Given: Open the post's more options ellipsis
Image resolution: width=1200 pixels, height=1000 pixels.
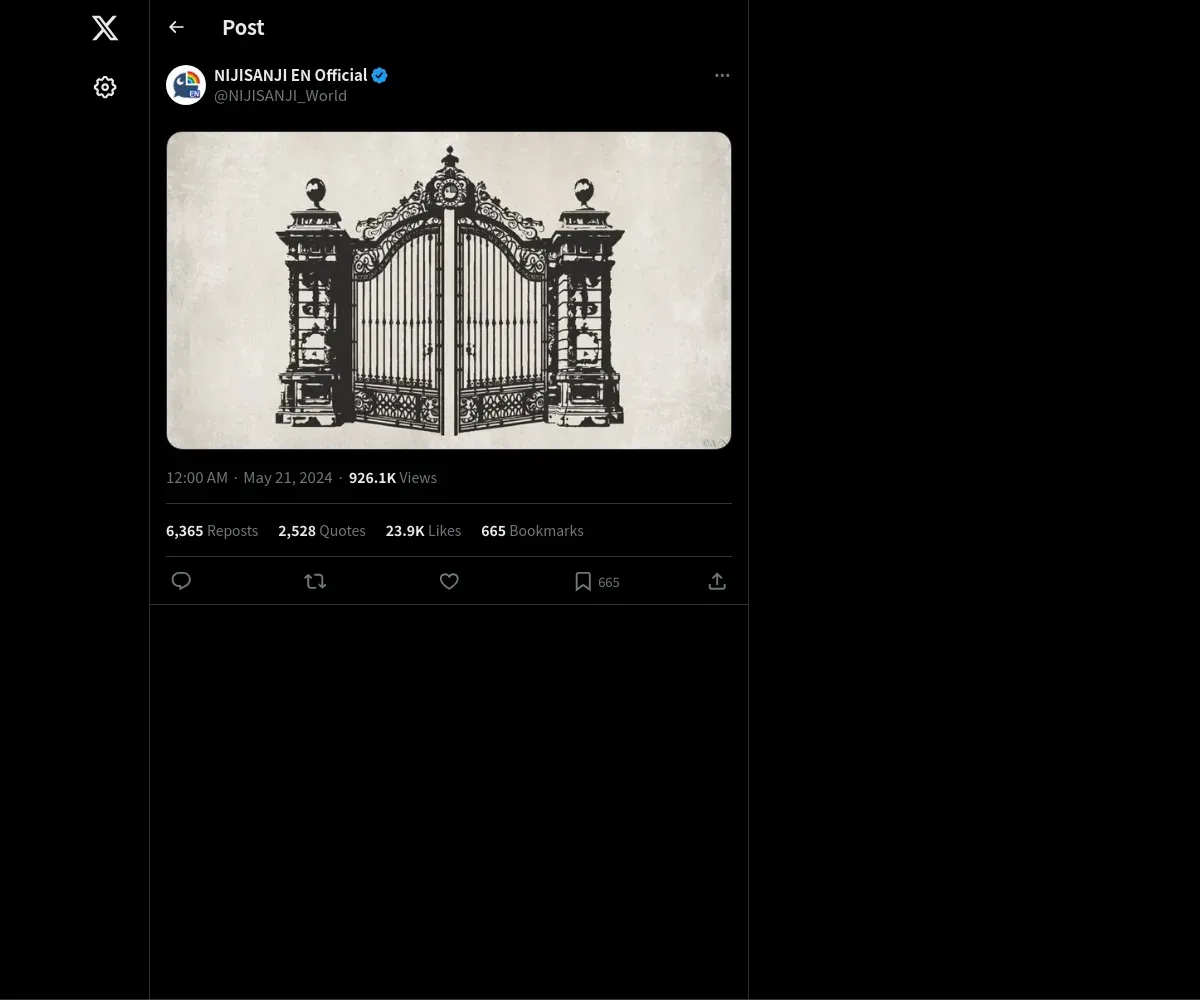Looking at the screenshot, I should (x=722, y=76).
